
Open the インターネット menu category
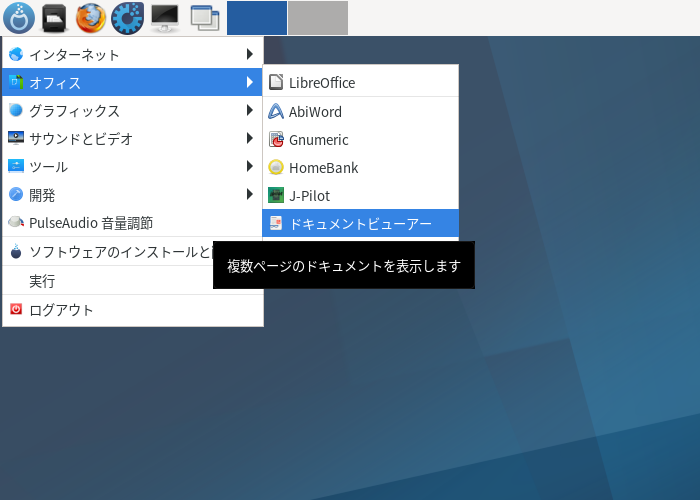pos(133,54)
